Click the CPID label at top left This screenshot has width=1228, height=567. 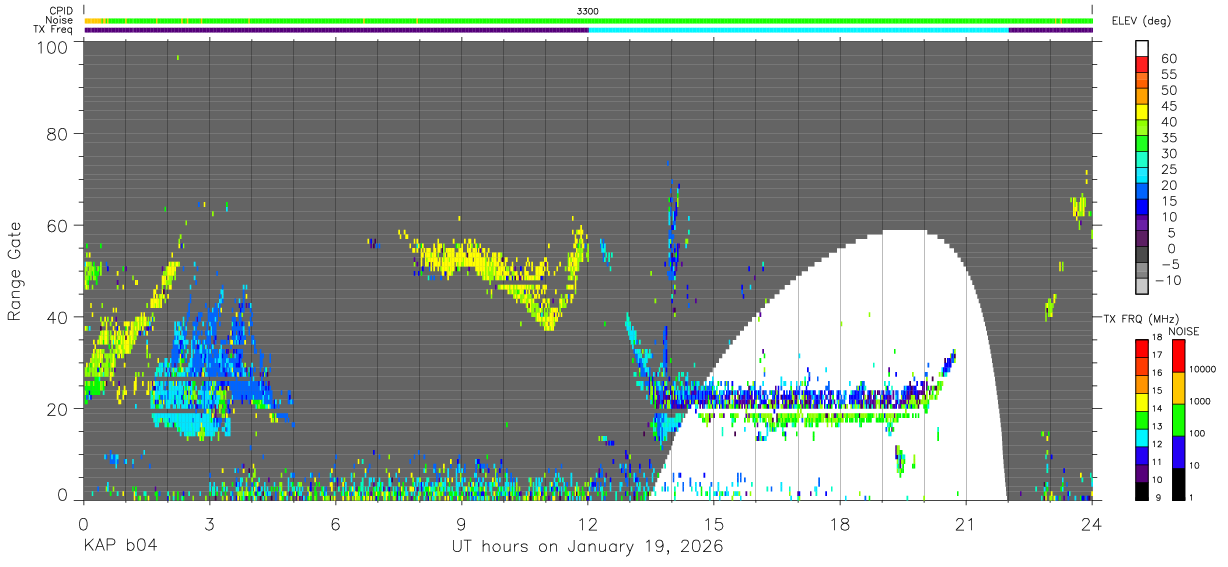click(x=60, y=11)
